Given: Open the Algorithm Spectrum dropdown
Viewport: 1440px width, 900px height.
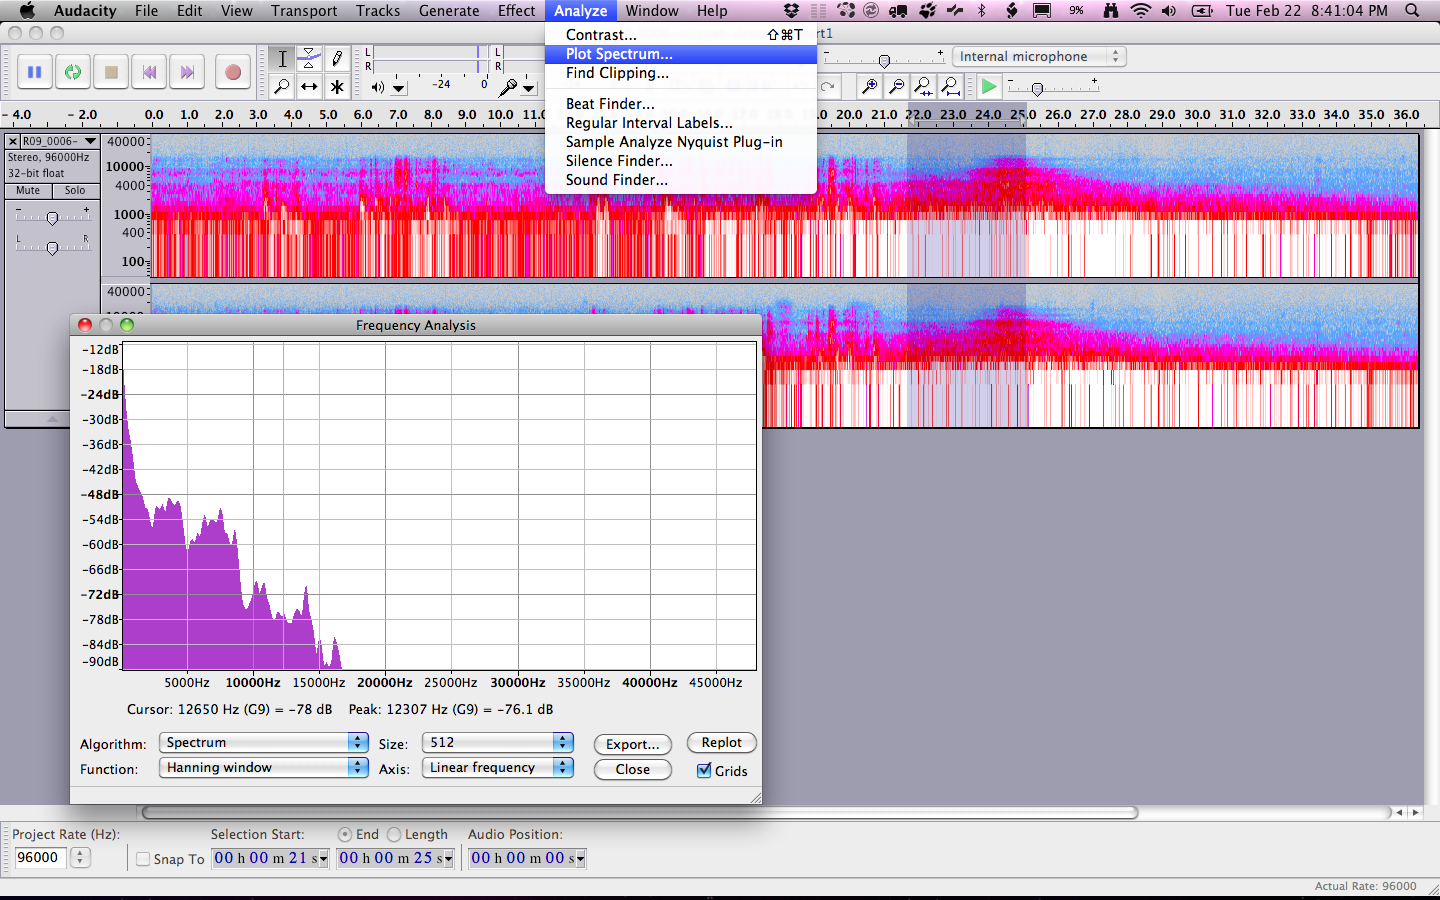Looking at the screenshot, I should point(264,742).
